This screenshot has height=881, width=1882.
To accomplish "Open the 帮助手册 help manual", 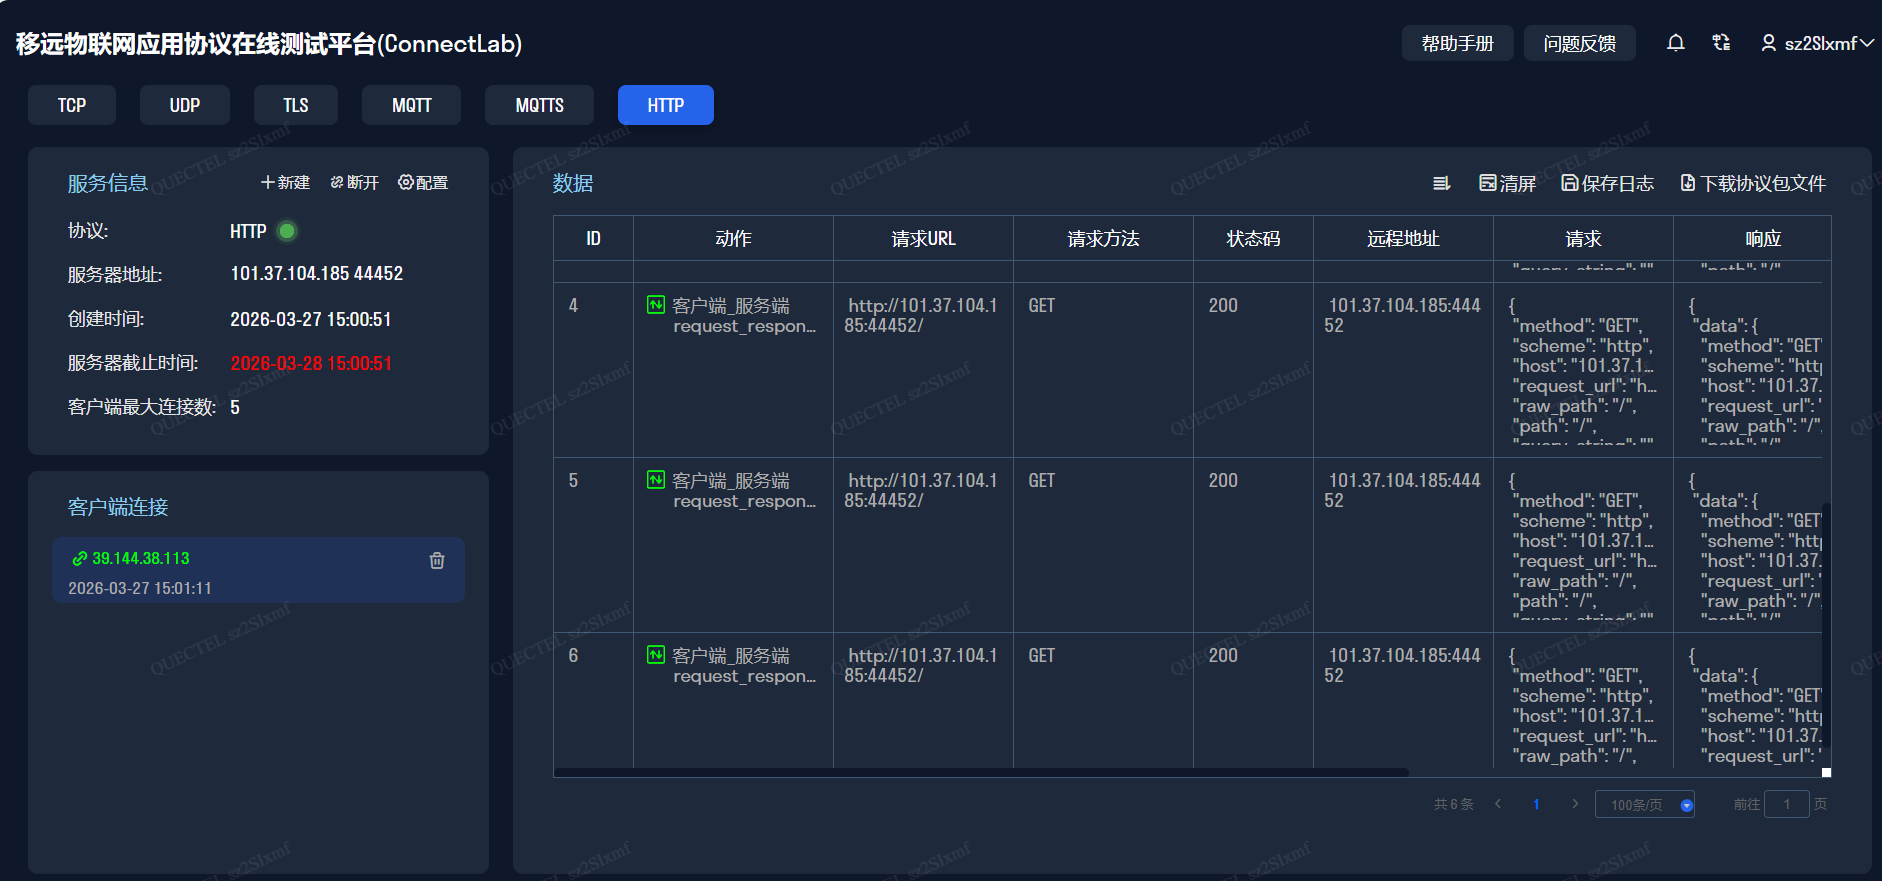I will coord(1457,43).
